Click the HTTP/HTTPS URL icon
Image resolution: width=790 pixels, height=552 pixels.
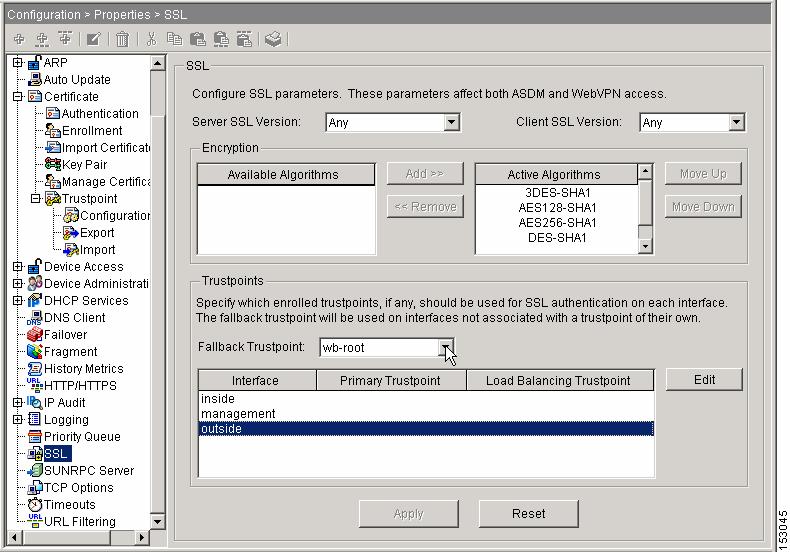click(34, 385)
